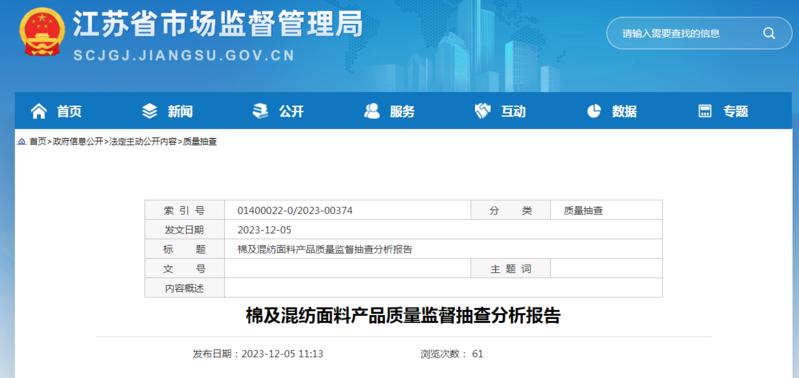Viewport: 799px width, 378px height.
Task: Click the article headline 棉及混纺面料产品质量监督抽查分析报告
Action: tap(403, 316)
